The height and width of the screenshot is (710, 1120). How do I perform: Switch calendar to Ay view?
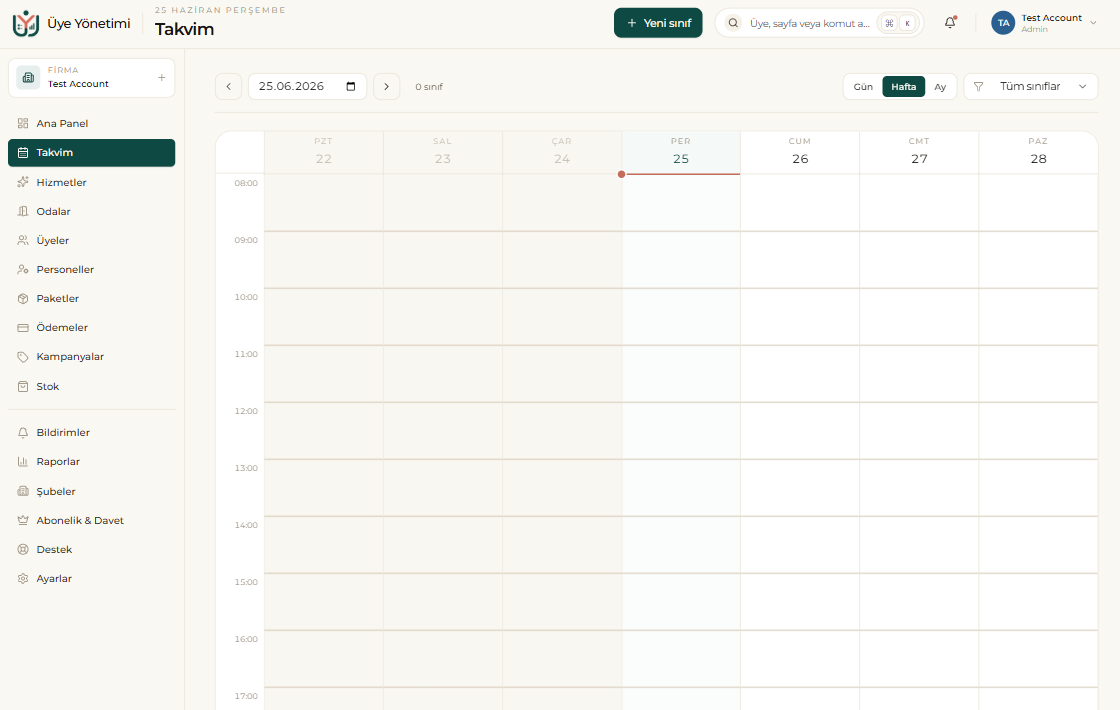tap(940, 86)
